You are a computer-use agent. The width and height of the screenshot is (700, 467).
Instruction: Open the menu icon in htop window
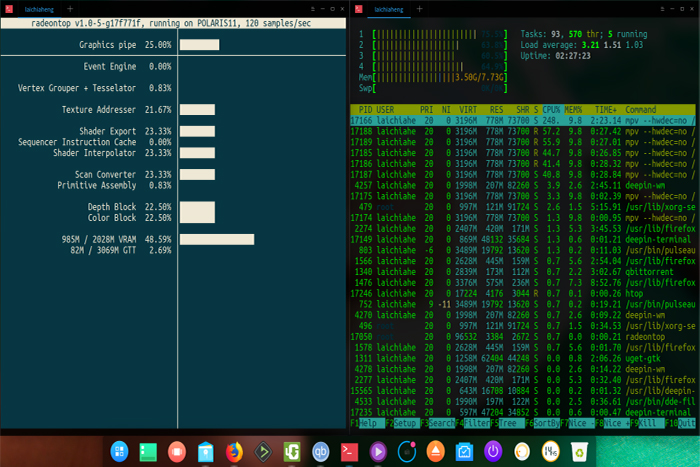tap(662, 9)
